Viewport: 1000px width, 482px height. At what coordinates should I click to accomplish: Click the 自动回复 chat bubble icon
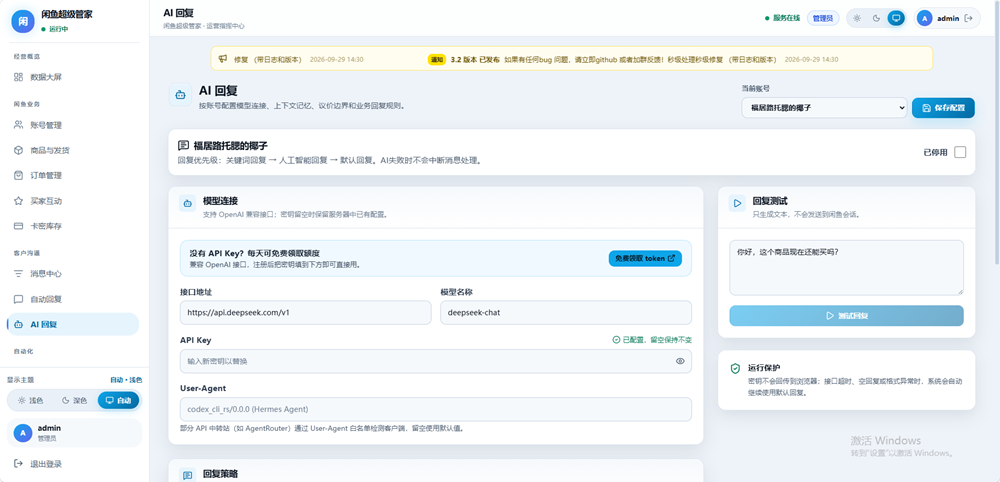[18, 299]
